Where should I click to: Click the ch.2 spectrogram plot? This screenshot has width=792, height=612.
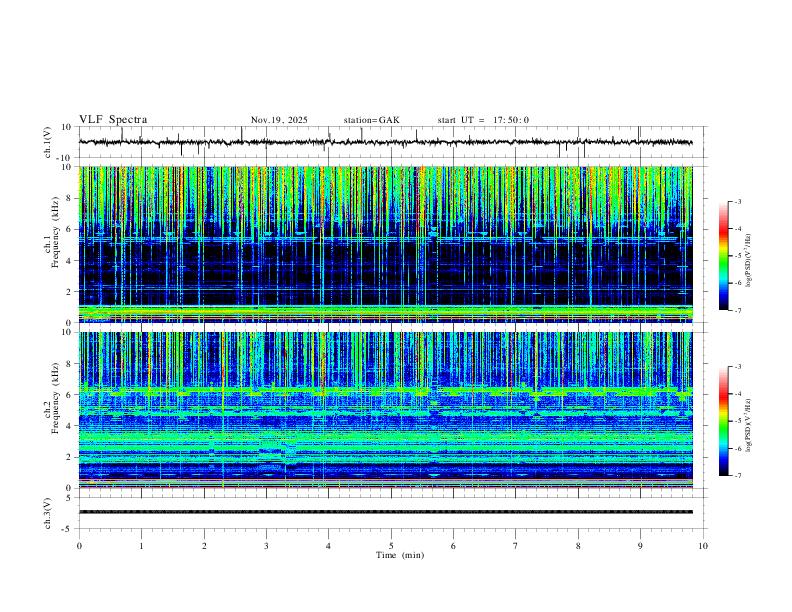(x=386, y=410)
